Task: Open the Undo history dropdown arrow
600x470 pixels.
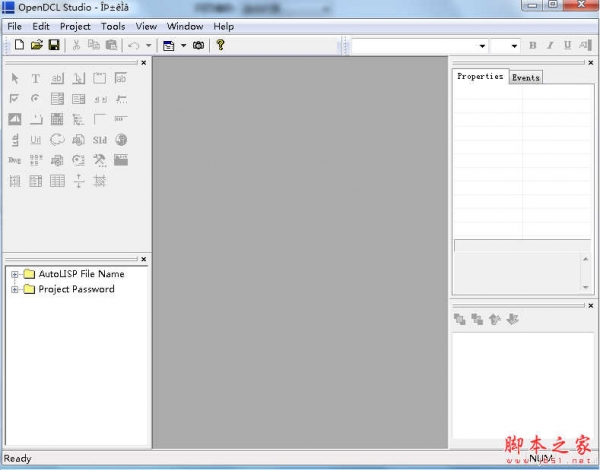Action: click(x=148, y=46)
